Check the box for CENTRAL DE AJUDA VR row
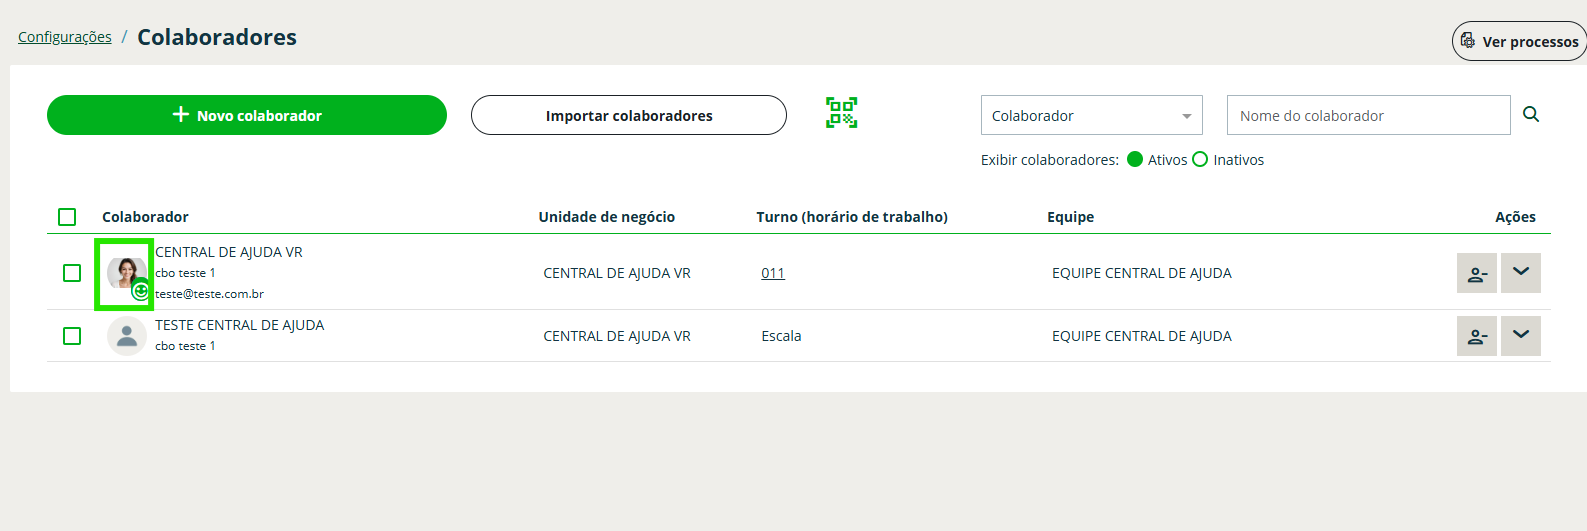 (x=72, y=273)
